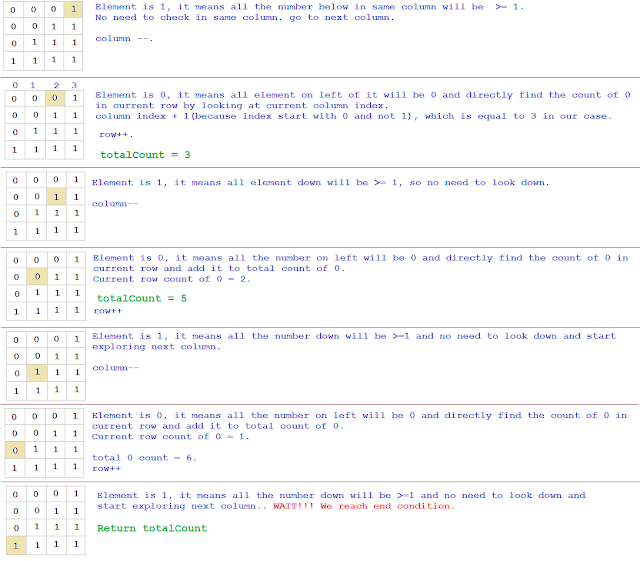The image size is (640, 561).
Task: Click 'row++' line below 'total 0 count = 6.'
Action: tap(107, 469)
